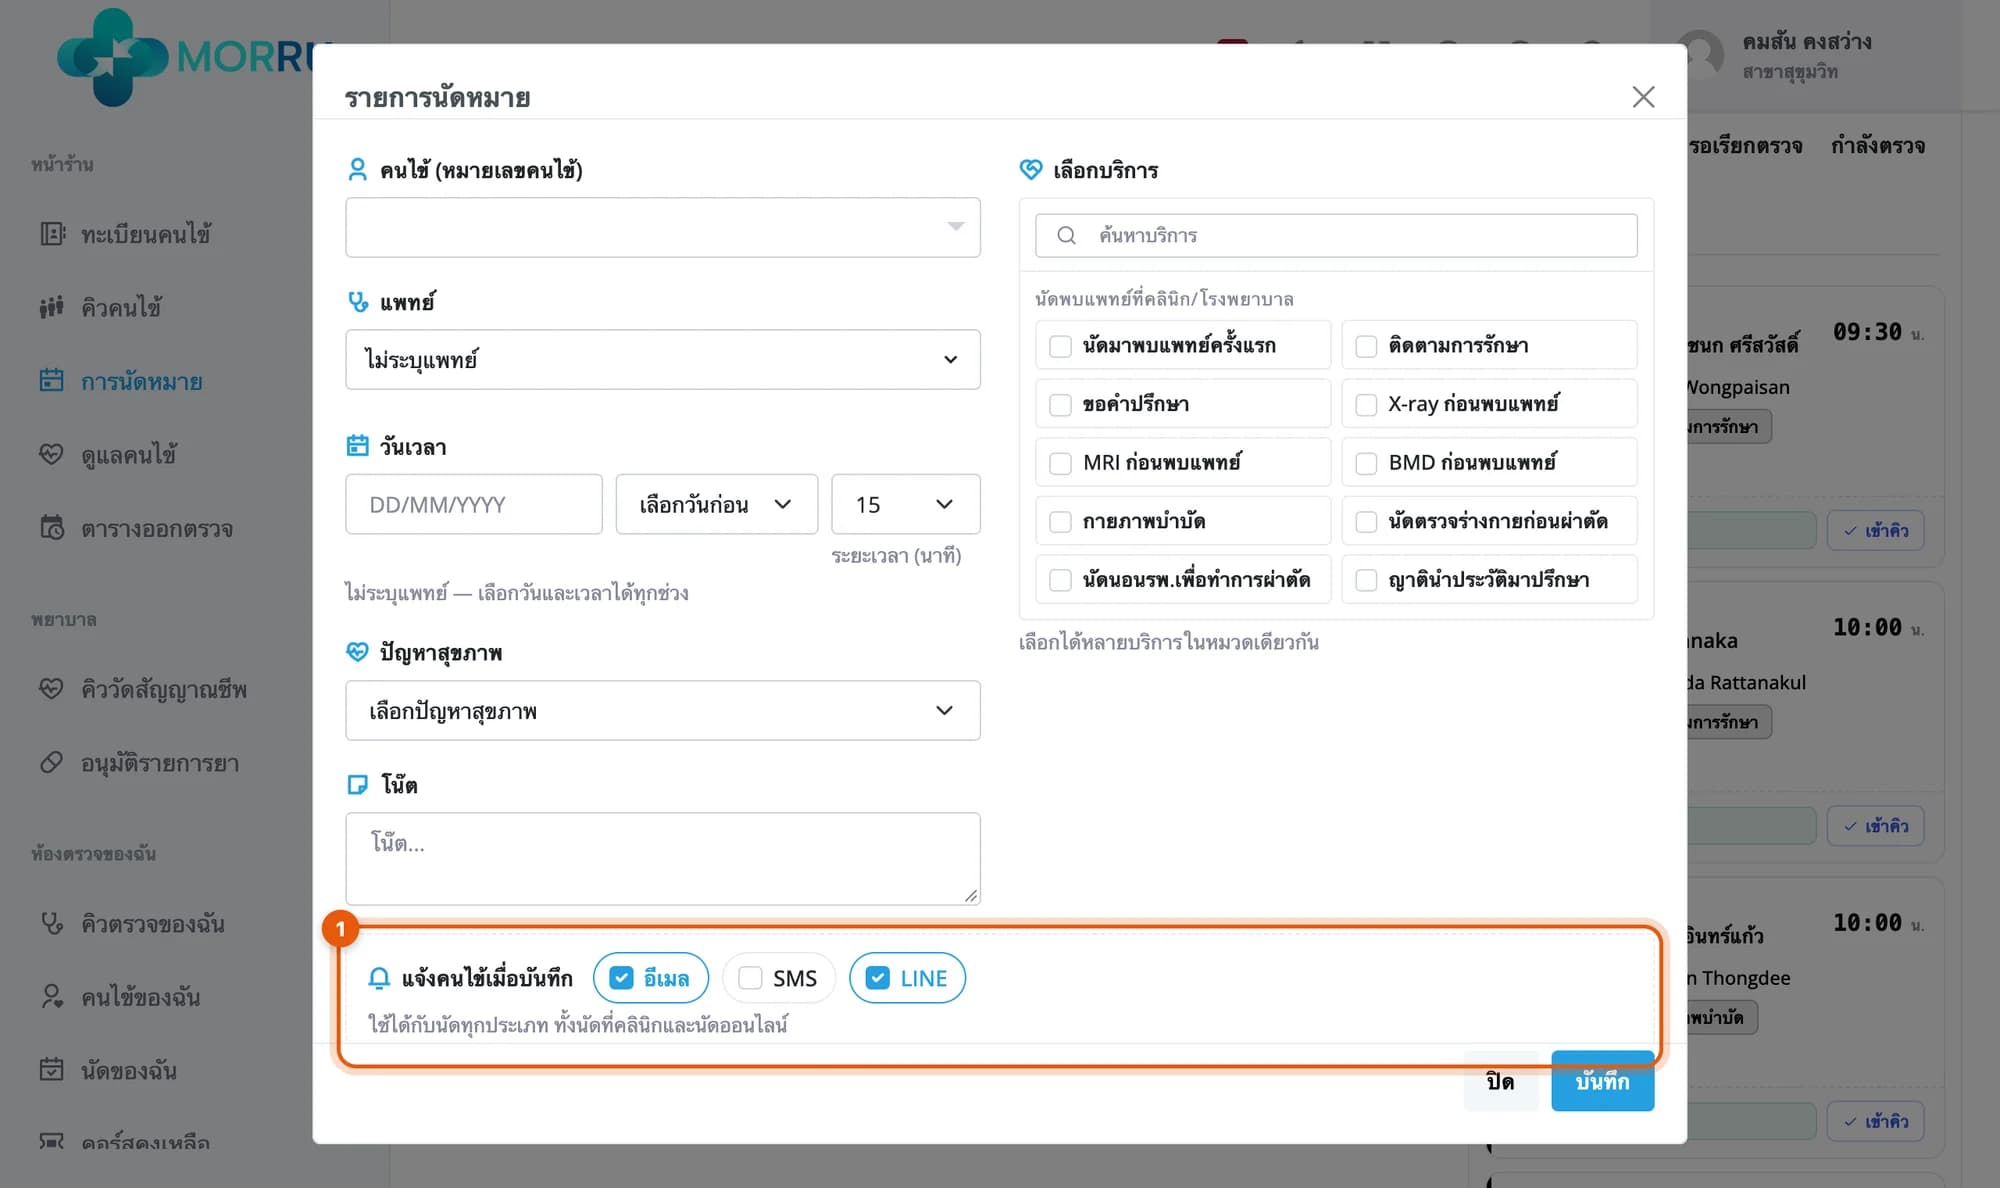Click the คิววัดสัญญาณชีพ heartbeat icon

[x=52, y=689]
